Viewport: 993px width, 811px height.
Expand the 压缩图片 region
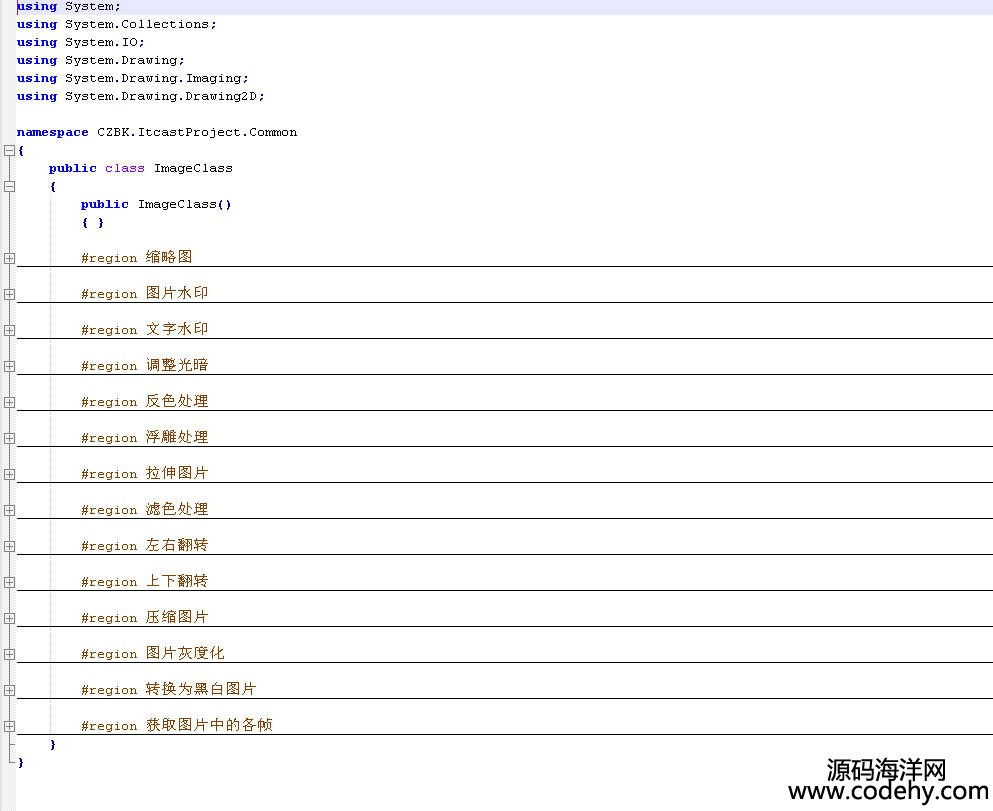(9, 618)
